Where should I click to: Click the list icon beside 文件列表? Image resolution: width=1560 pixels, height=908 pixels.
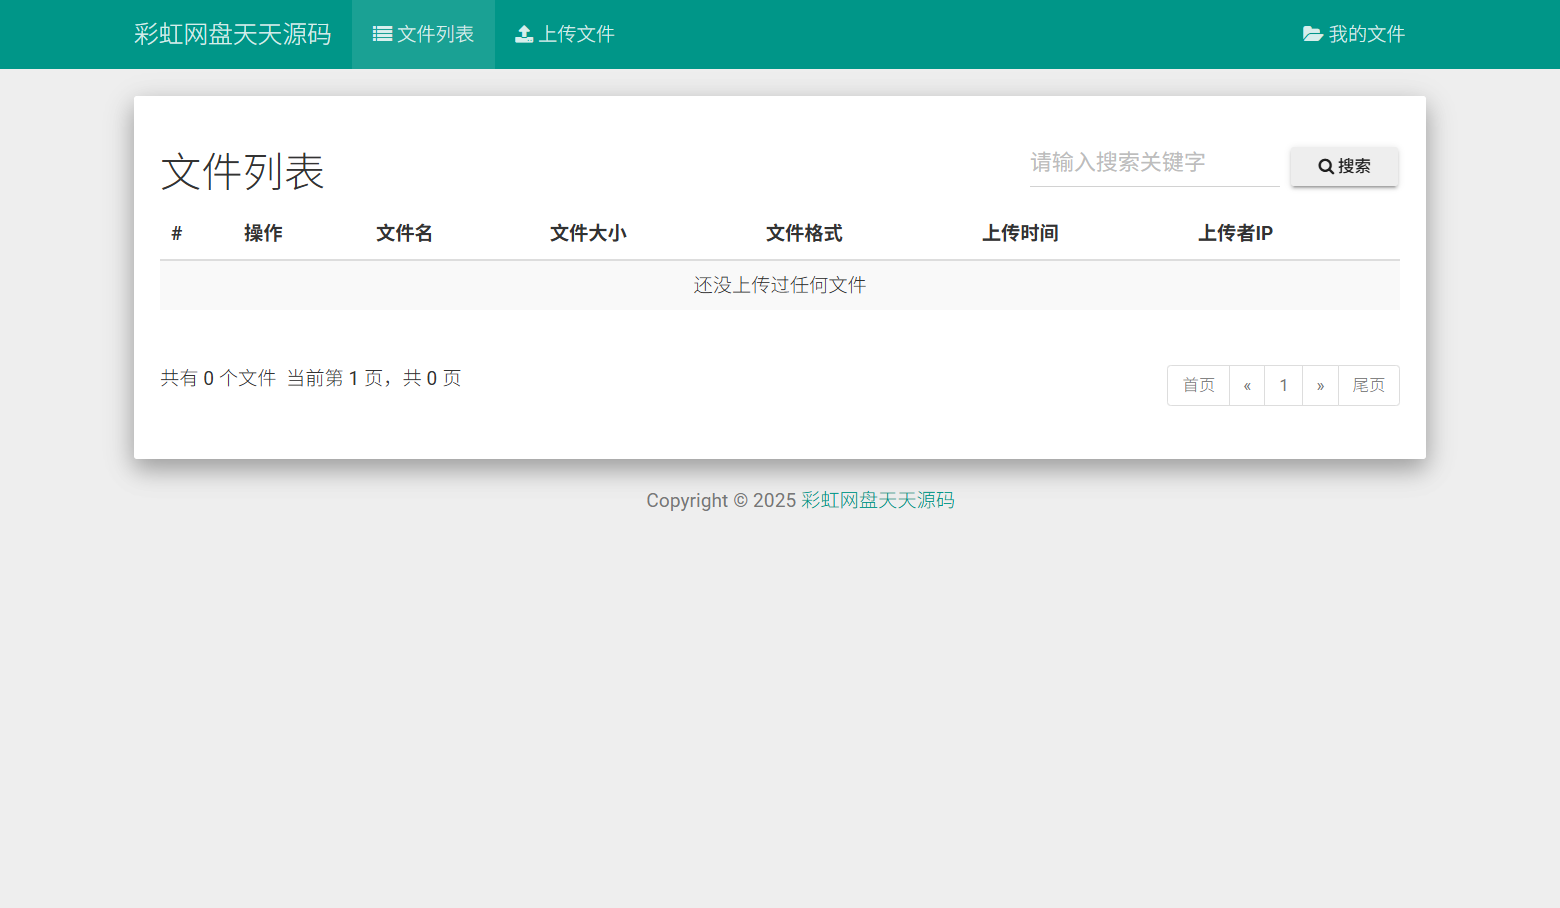(380, 33)
